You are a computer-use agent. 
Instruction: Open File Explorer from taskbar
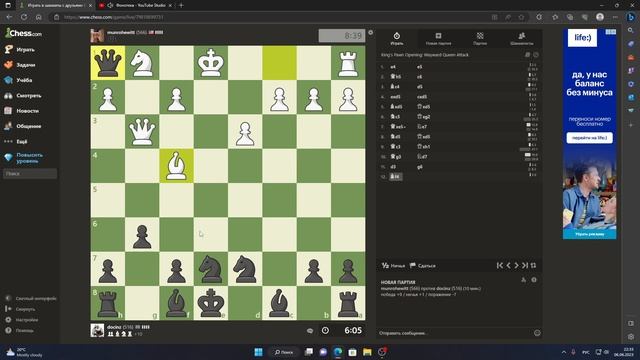point(367,352)
